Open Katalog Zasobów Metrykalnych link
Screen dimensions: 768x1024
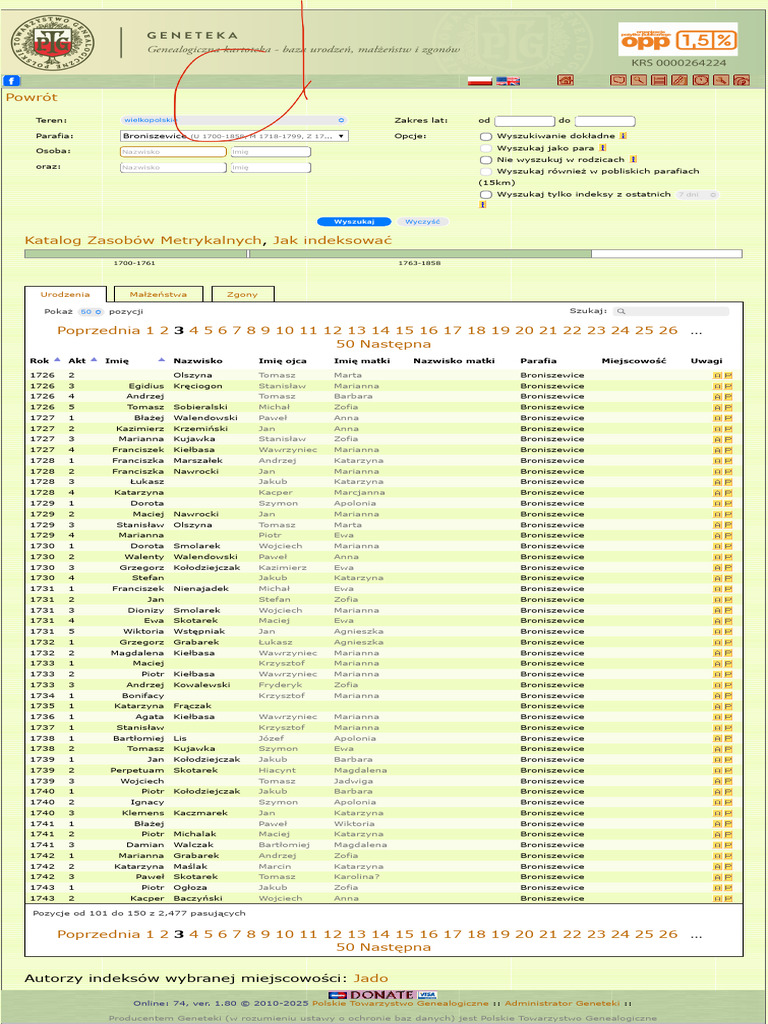point(144,240)
